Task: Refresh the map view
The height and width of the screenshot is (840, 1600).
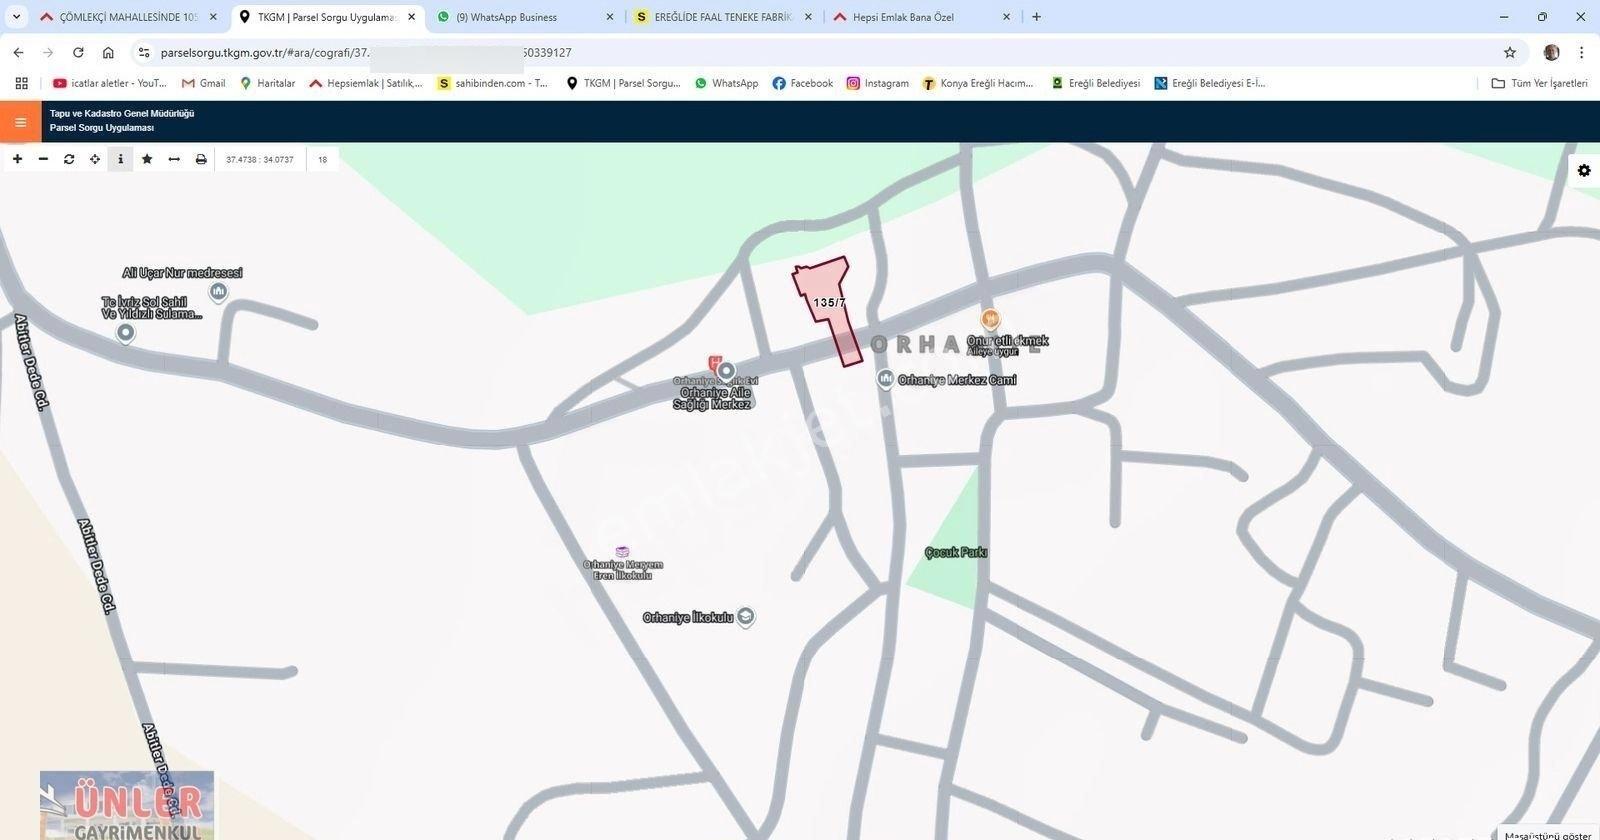Action: [69, 159]
